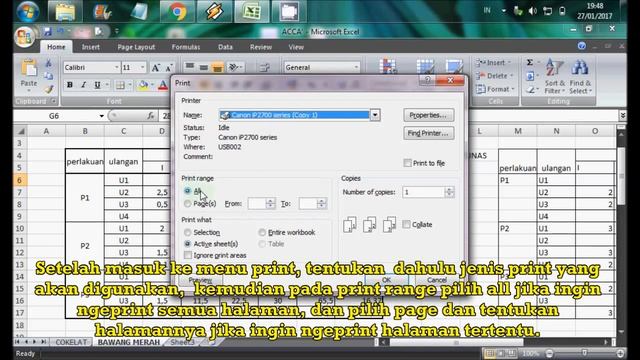Click the AutoSum sigma icon
This screenshot has width=640, height=360.
coord(529,62)
